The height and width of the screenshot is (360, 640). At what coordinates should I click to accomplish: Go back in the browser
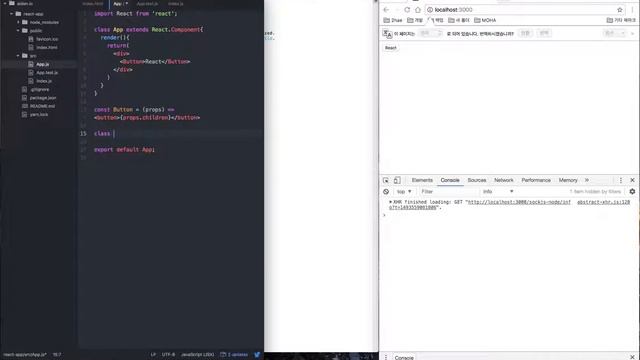(x=386, y=10)
